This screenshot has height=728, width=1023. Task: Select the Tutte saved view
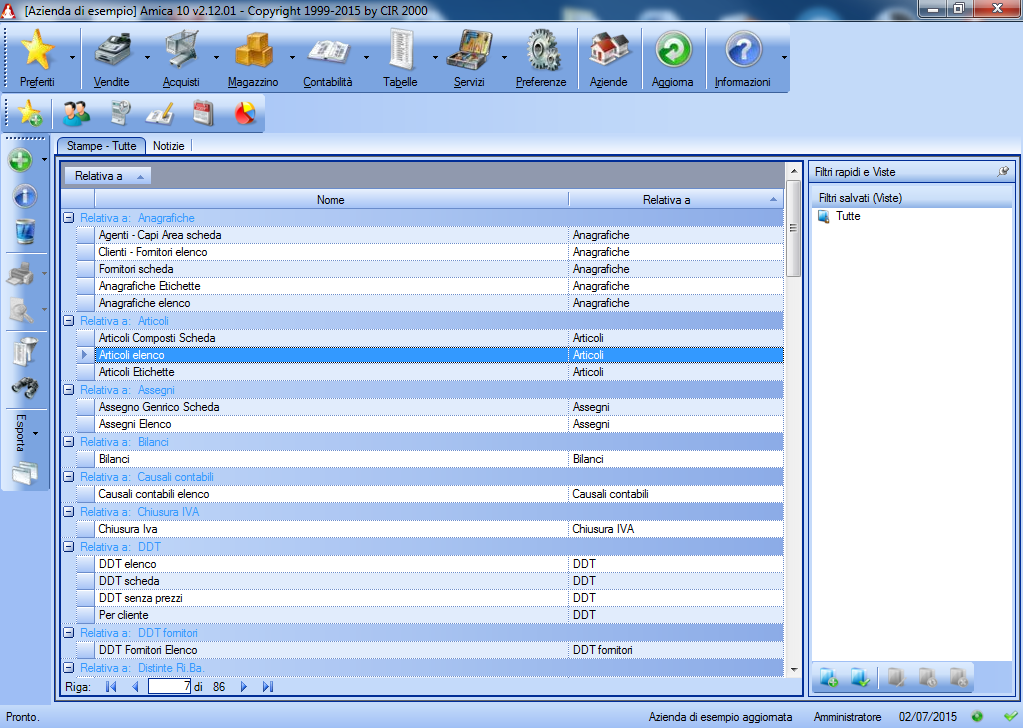pyautogui.click(x=848, y=216)
